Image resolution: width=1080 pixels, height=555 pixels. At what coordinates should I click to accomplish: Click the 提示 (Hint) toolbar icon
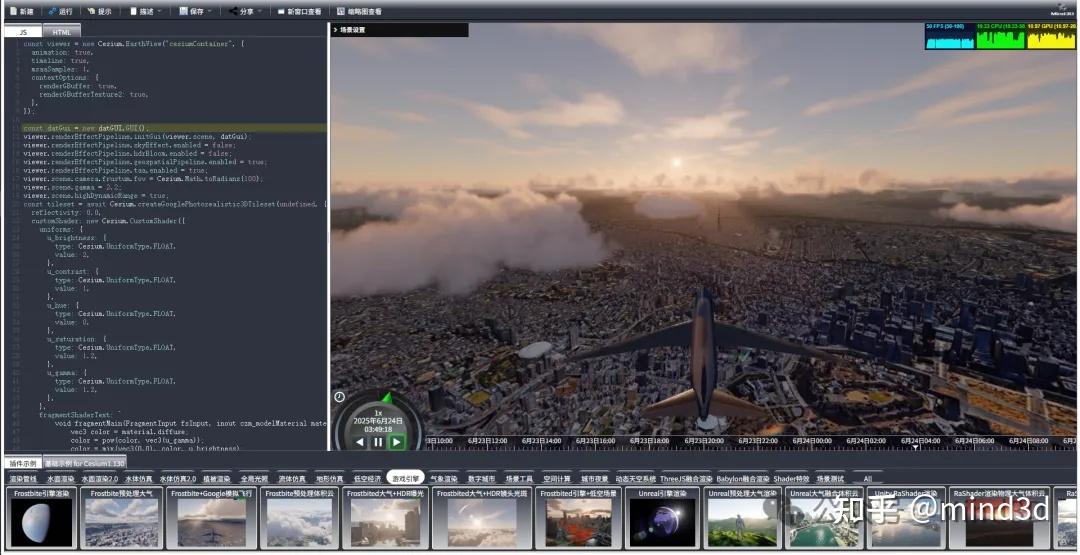pyautogui.click(x=98, y=11)
